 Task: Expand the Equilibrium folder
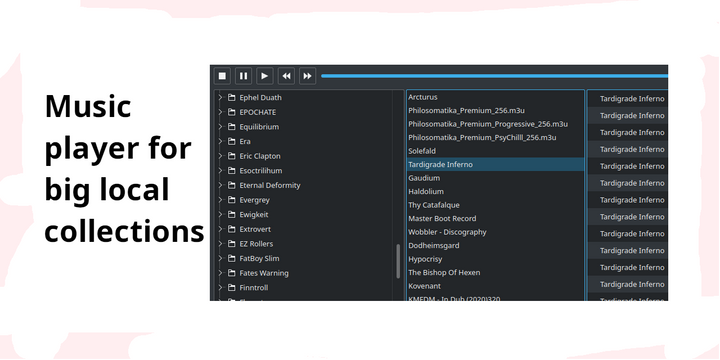[x=220, y=127]
